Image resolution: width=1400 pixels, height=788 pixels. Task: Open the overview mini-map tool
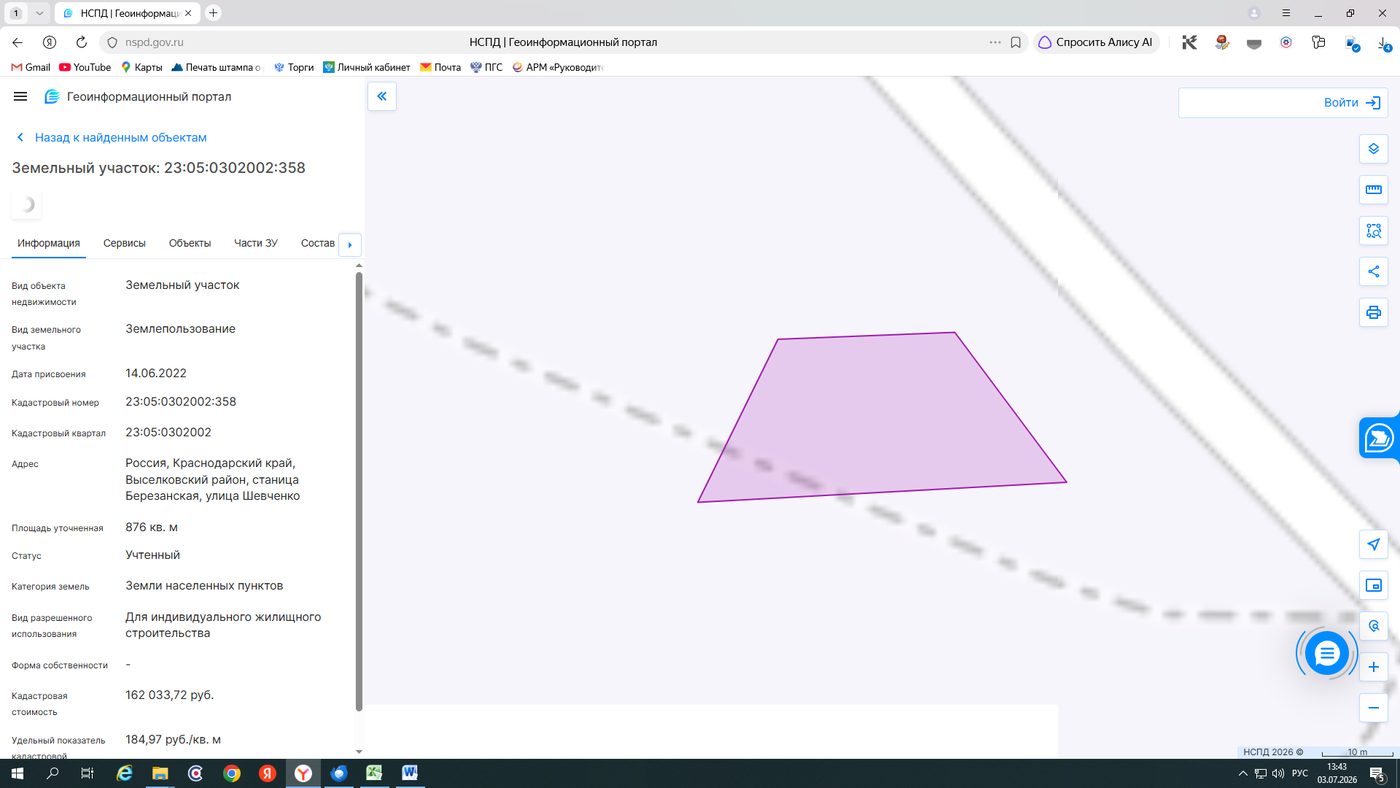point(1374,585)
